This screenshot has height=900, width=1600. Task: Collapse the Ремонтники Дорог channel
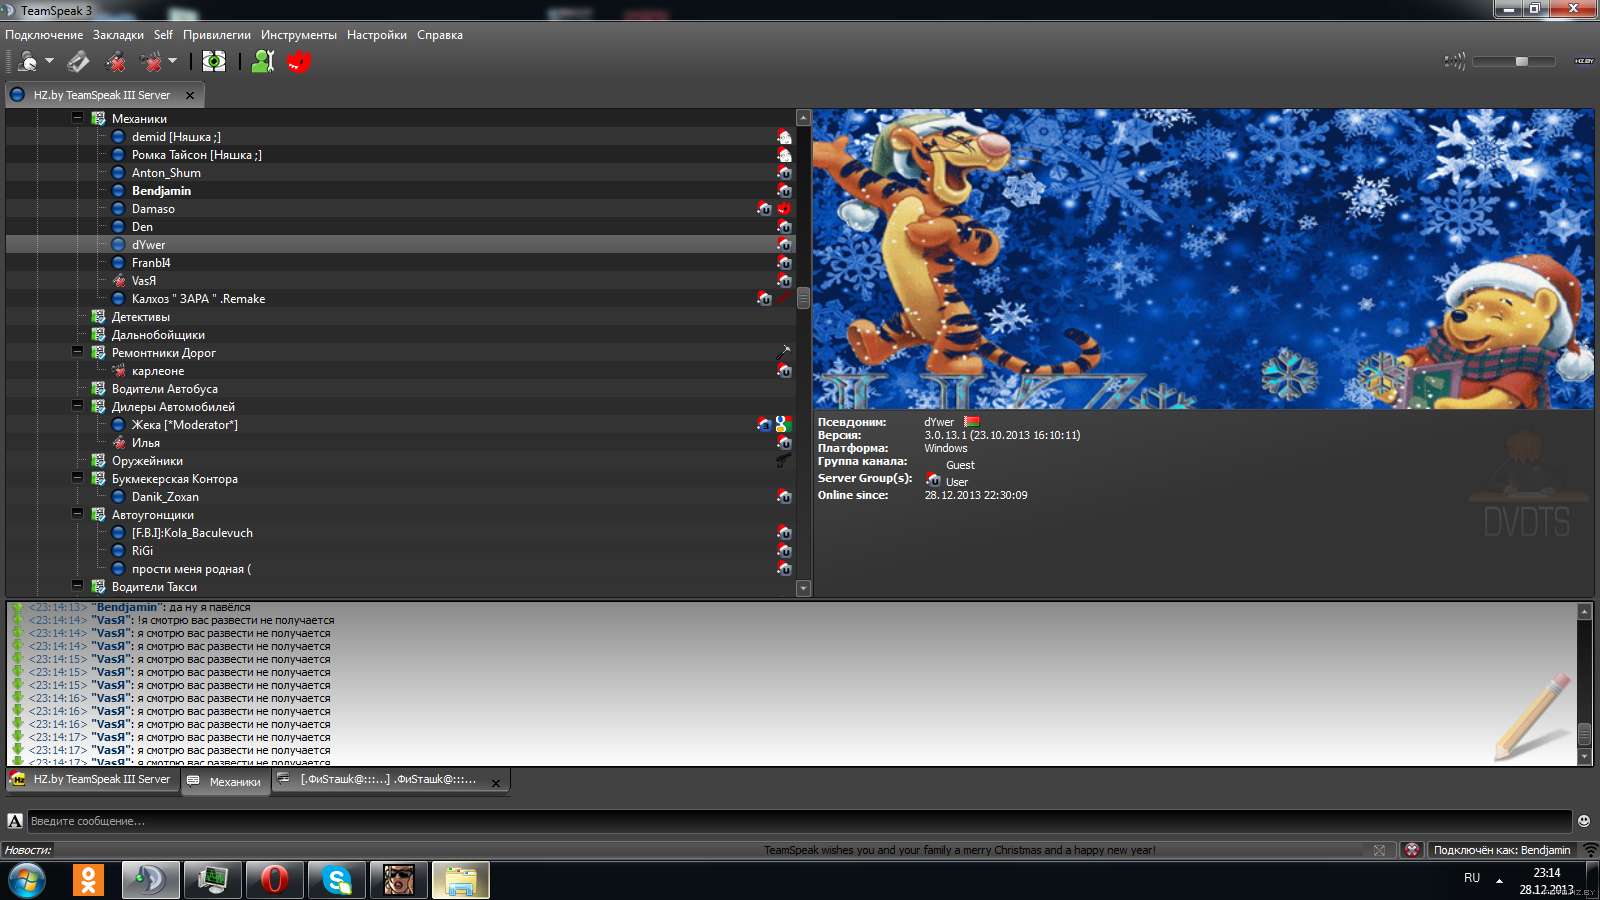pos(78,352)
